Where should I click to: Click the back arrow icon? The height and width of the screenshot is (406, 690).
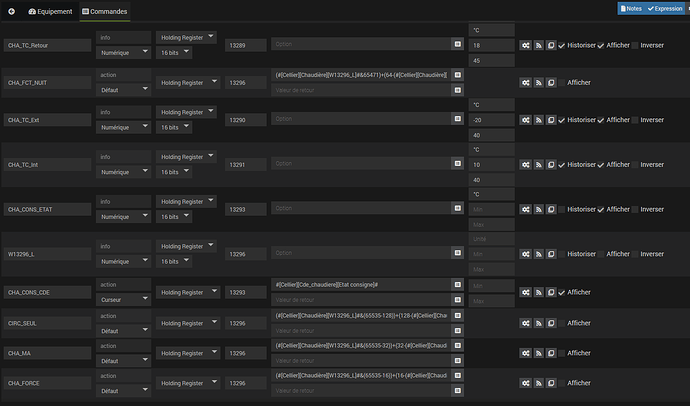(12, 10)
